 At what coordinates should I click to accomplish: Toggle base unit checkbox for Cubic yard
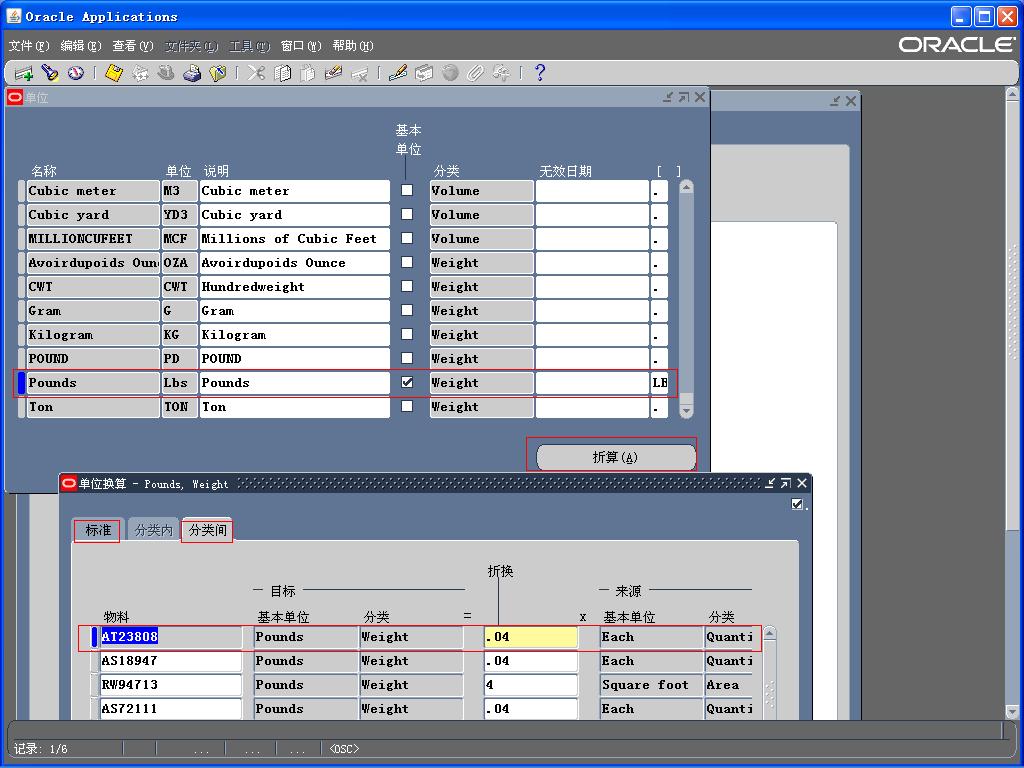point(407,214)
